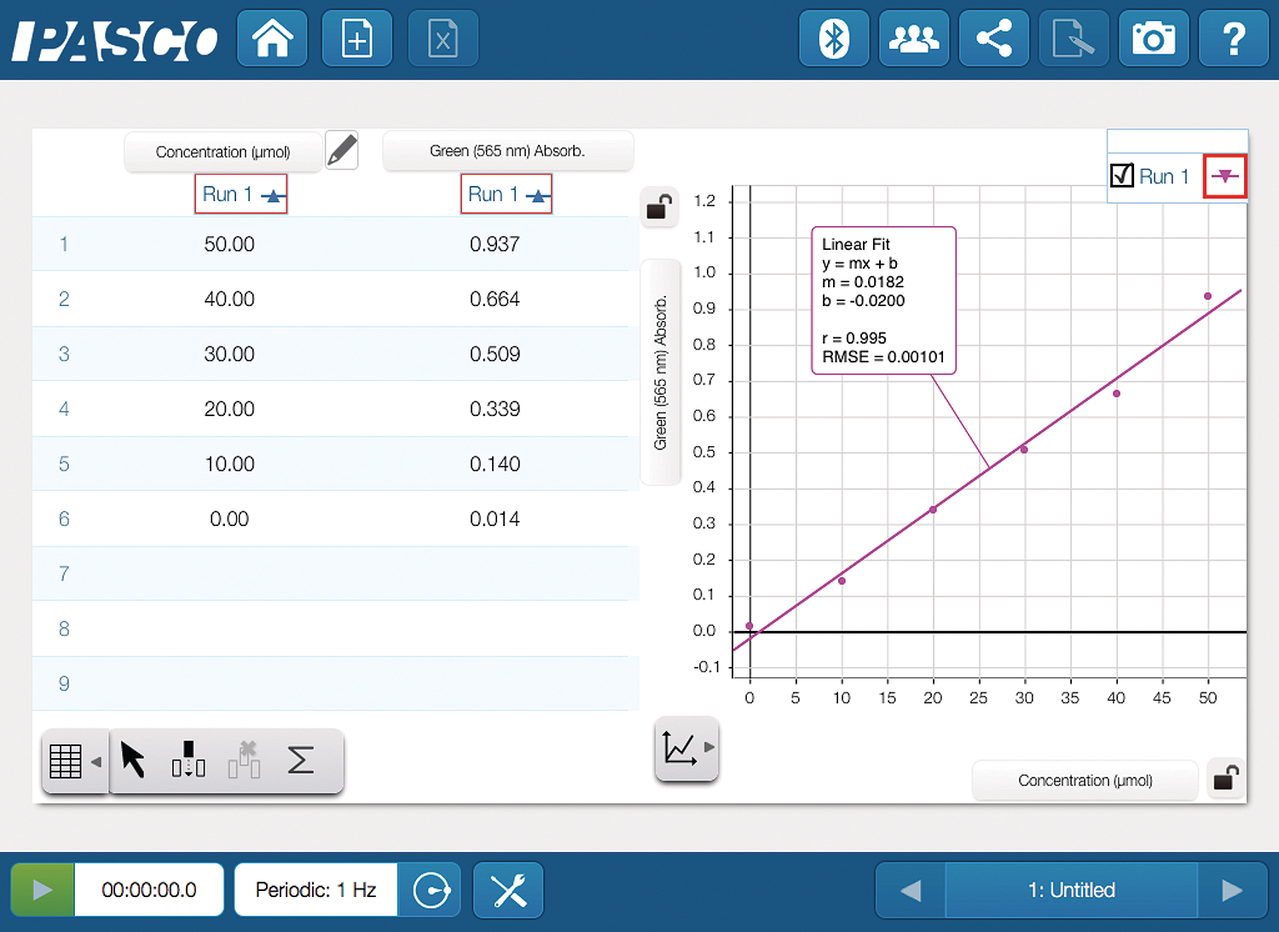Go to the next page arrow

click(x=1232, y=890)
